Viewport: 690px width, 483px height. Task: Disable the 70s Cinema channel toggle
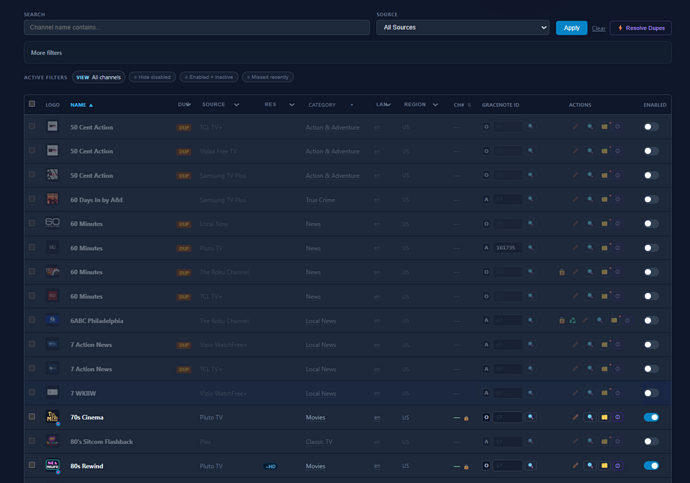651,417
